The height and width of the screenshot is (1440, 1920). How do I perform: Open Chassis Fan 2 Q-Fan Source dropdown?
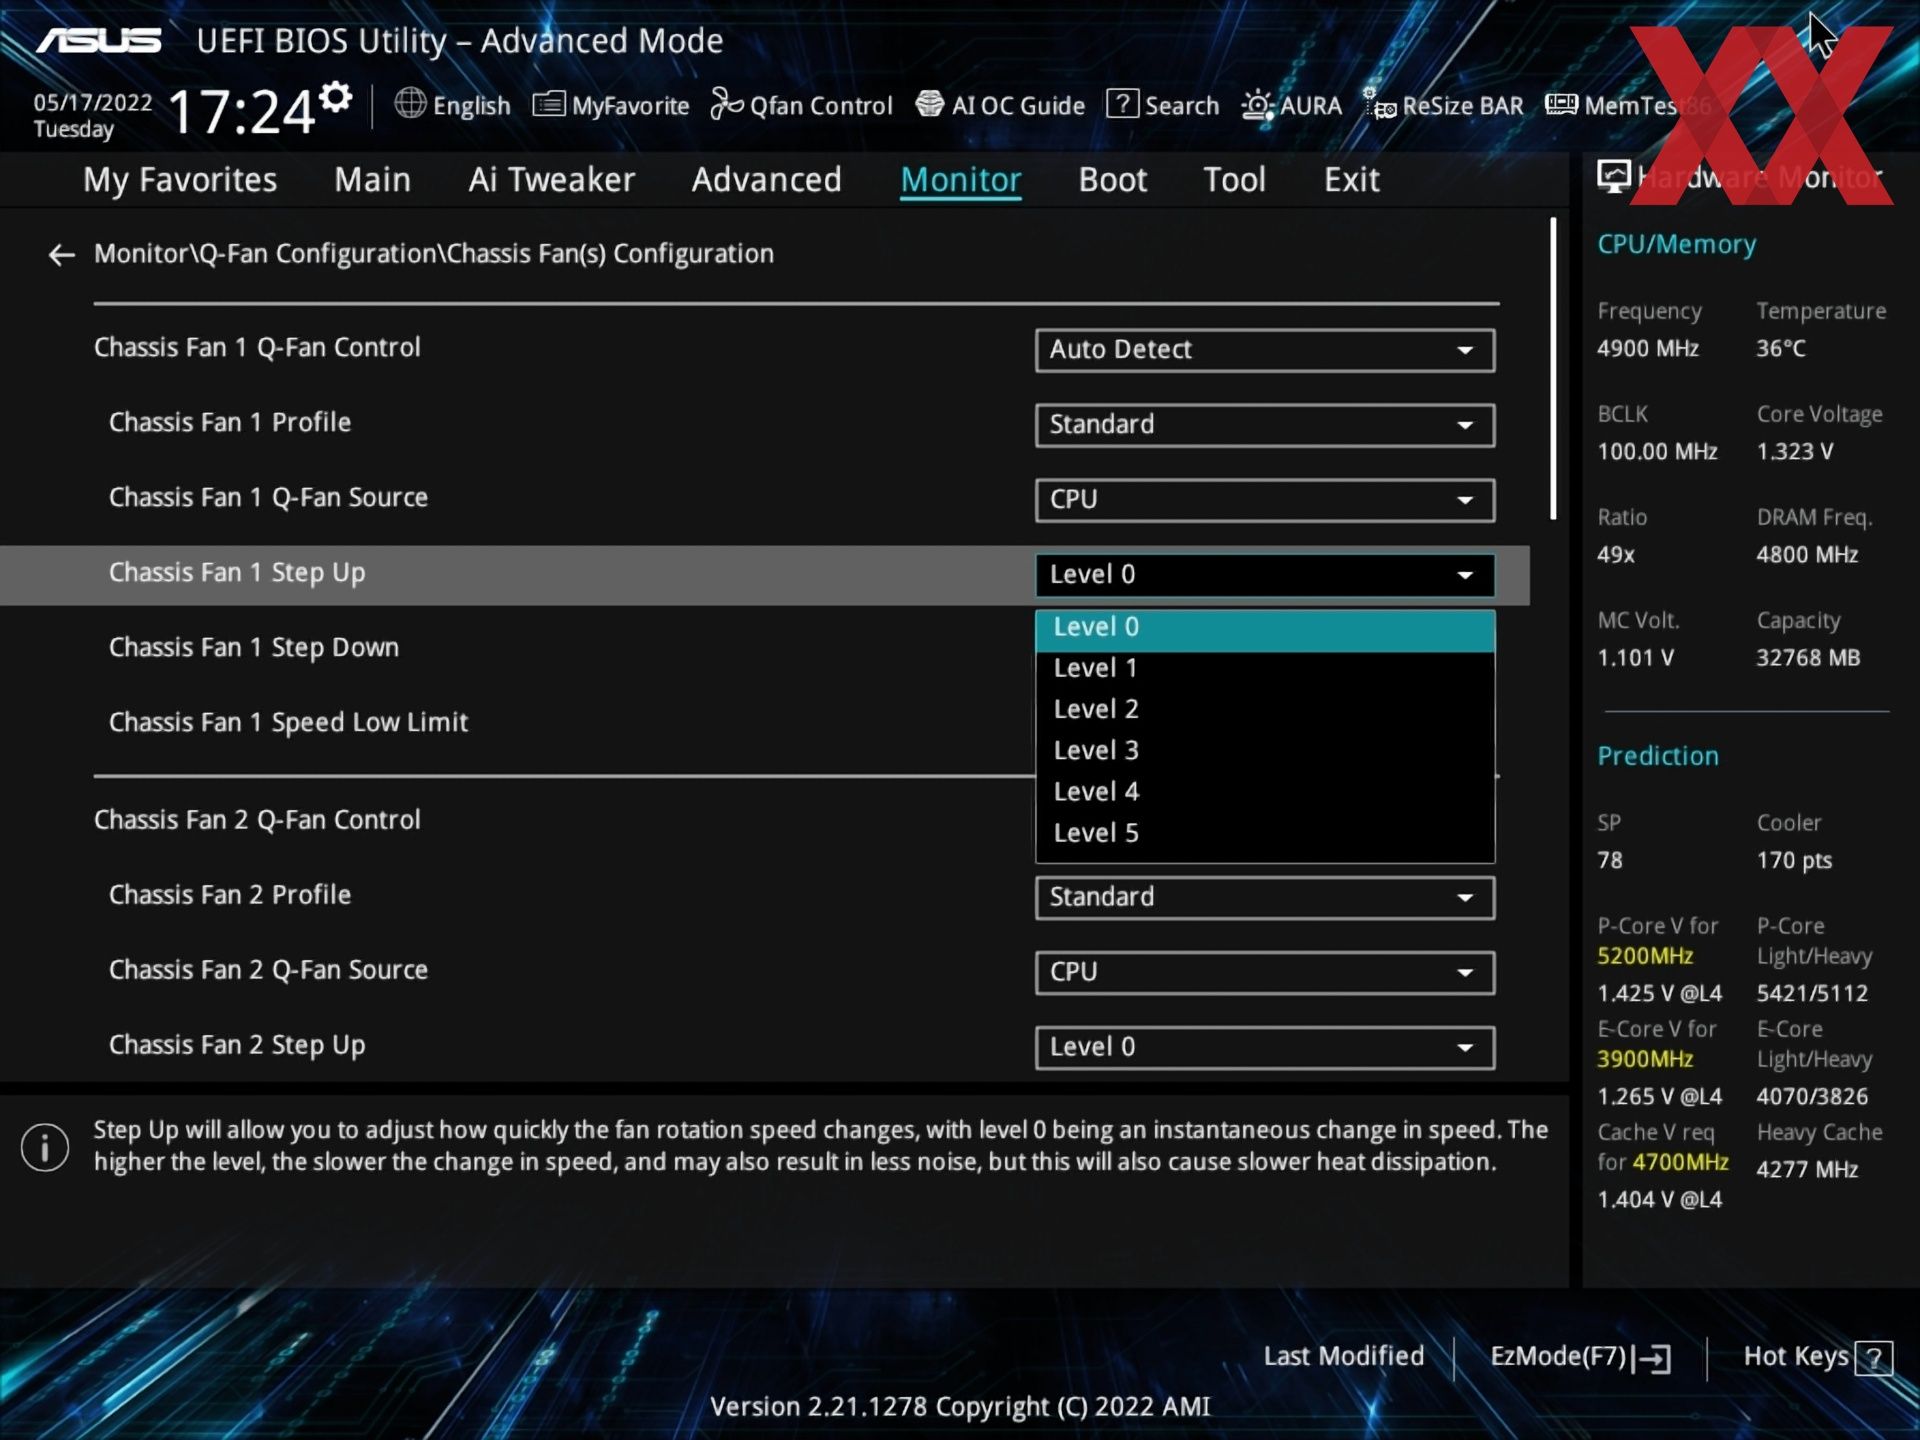1265,972
